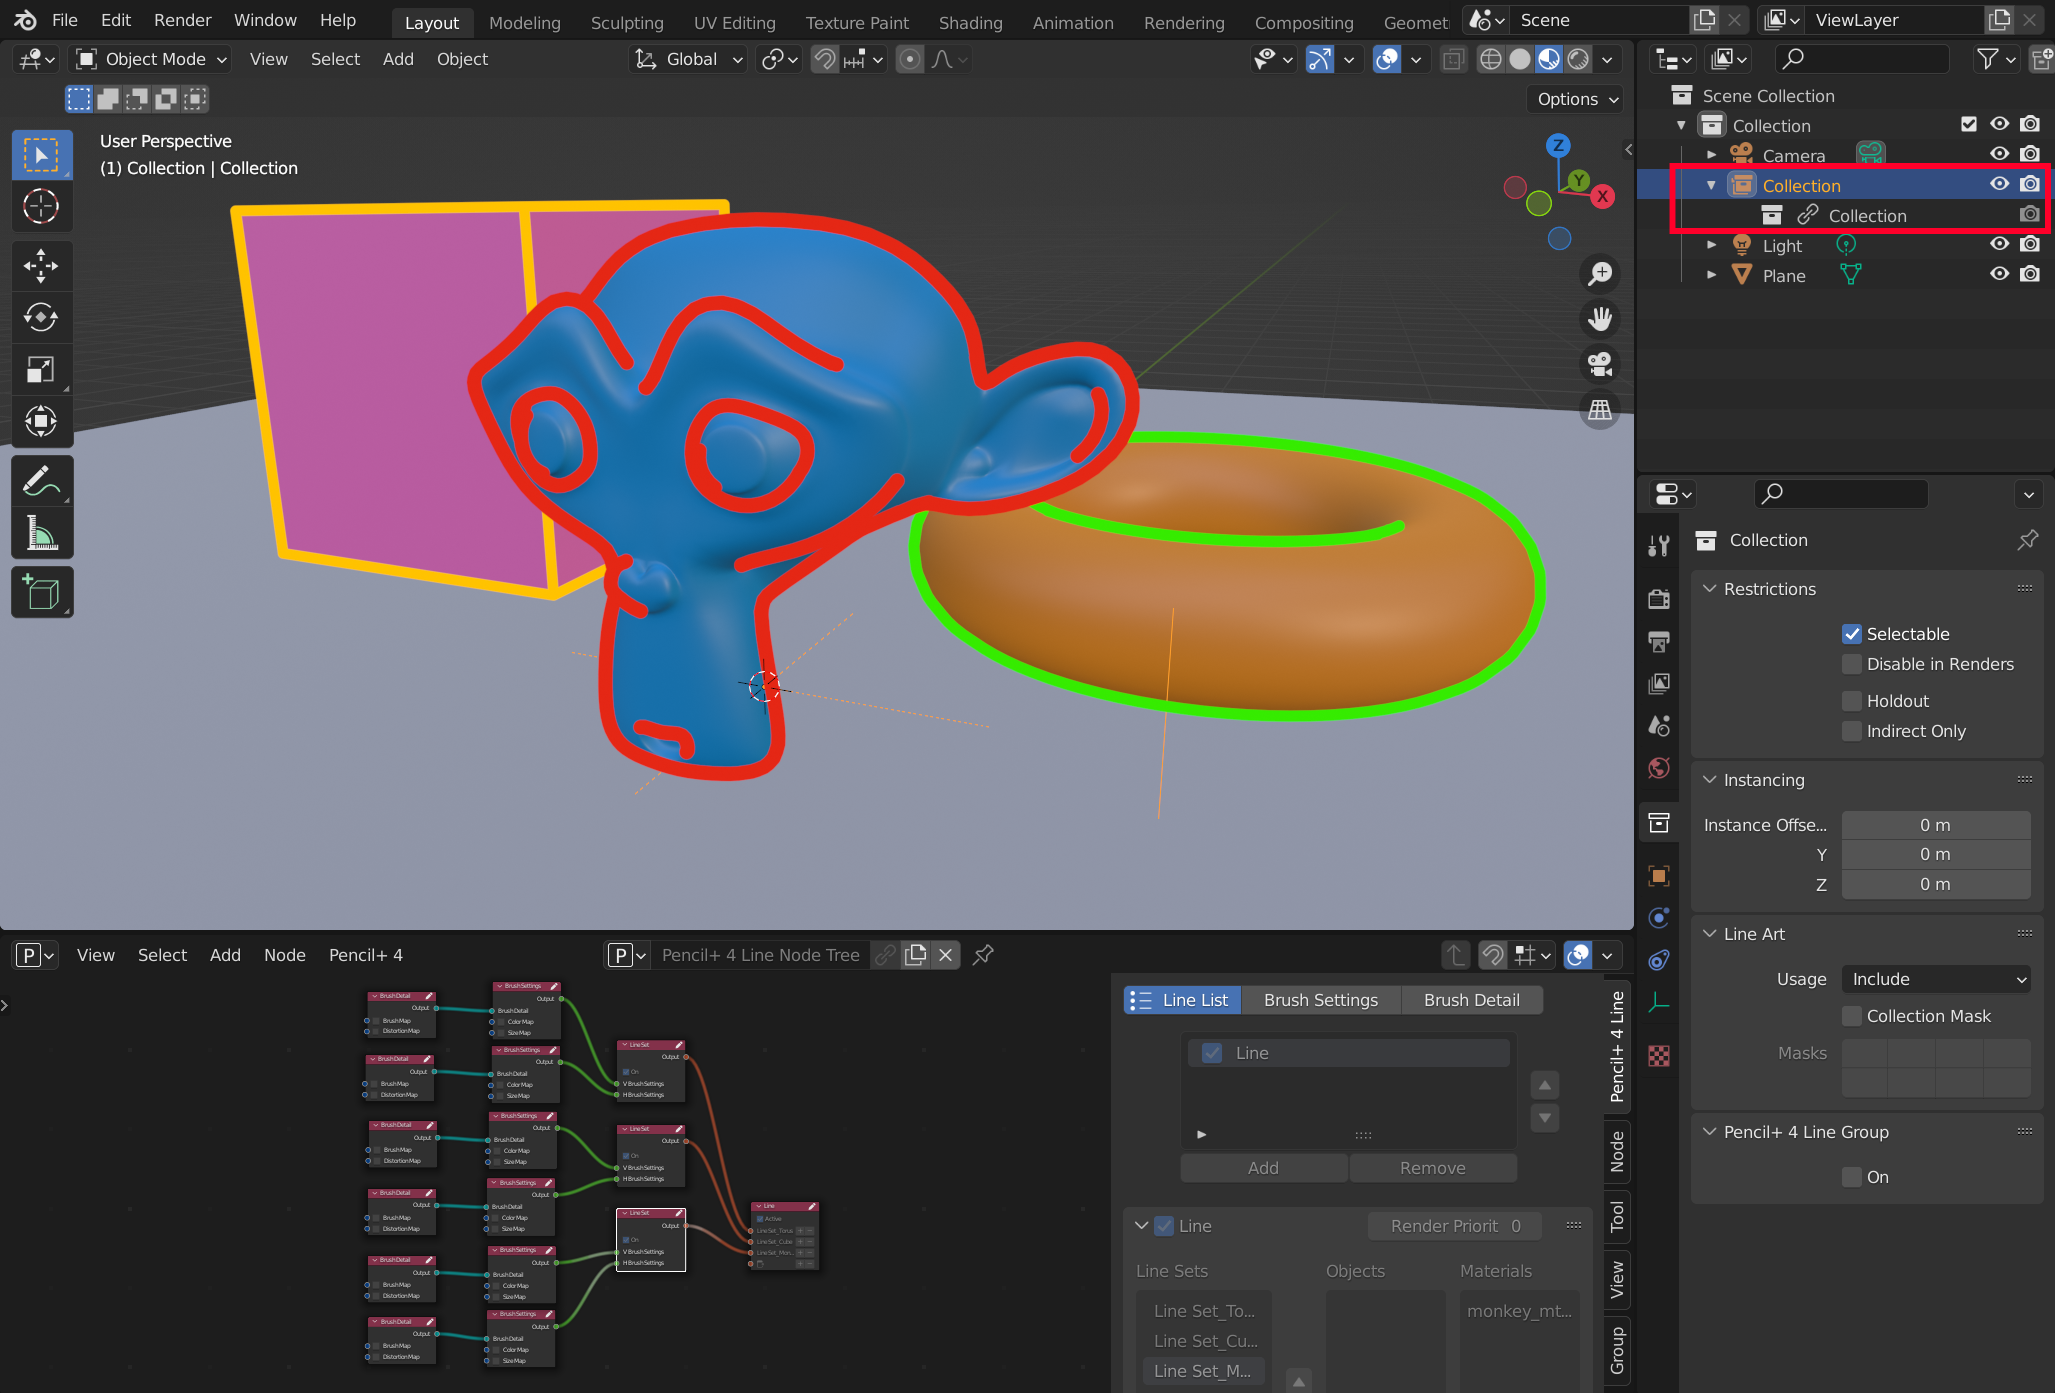This screenshot has height=1393, width=2055.
Task: Click Remove button in Line List
Action: click(x=1433, y=1168)
